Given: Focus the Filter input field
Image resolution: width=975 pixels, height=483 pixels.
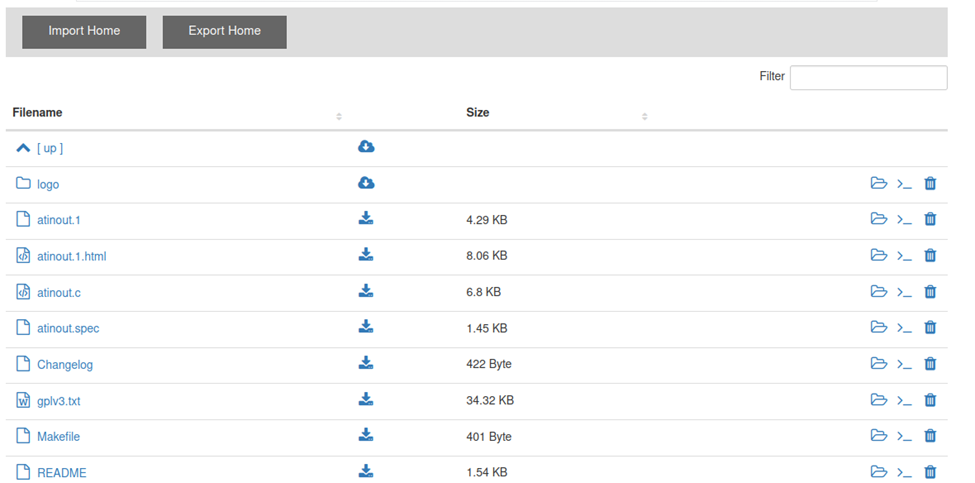Looking at the screenshot, I should pos(868,78).
